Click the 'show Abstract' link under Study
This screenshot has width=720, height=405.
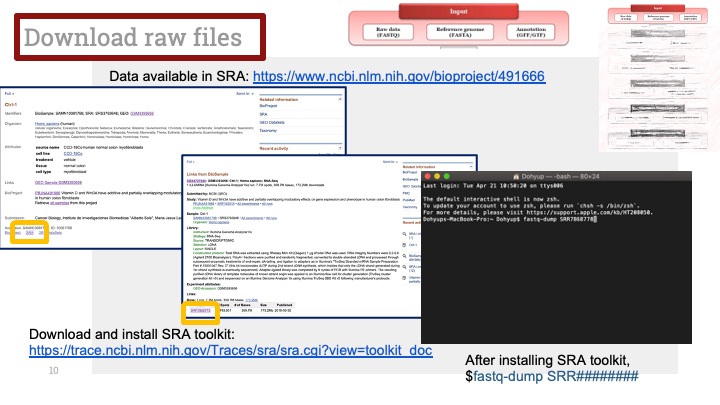[x=203, y=208]
